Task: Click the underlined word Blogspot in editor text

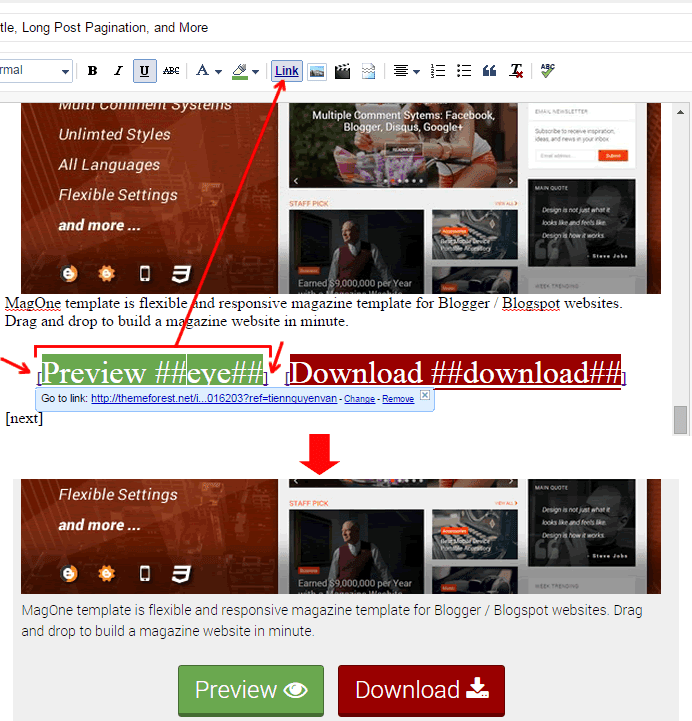Action: (531, 303)
